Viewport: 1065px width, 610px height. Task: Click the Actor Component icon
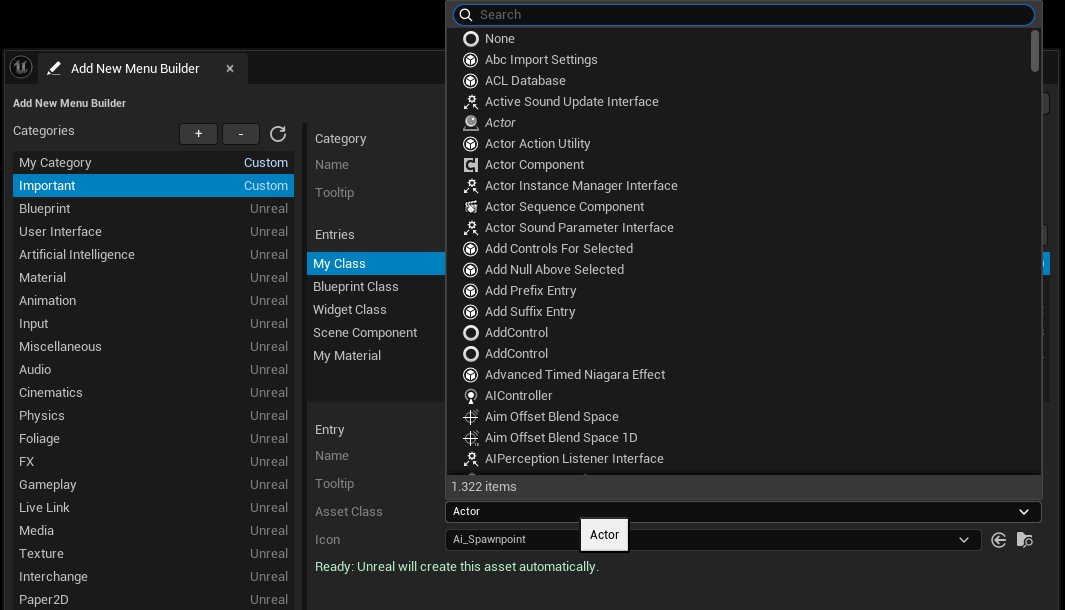tap(471, 165)
